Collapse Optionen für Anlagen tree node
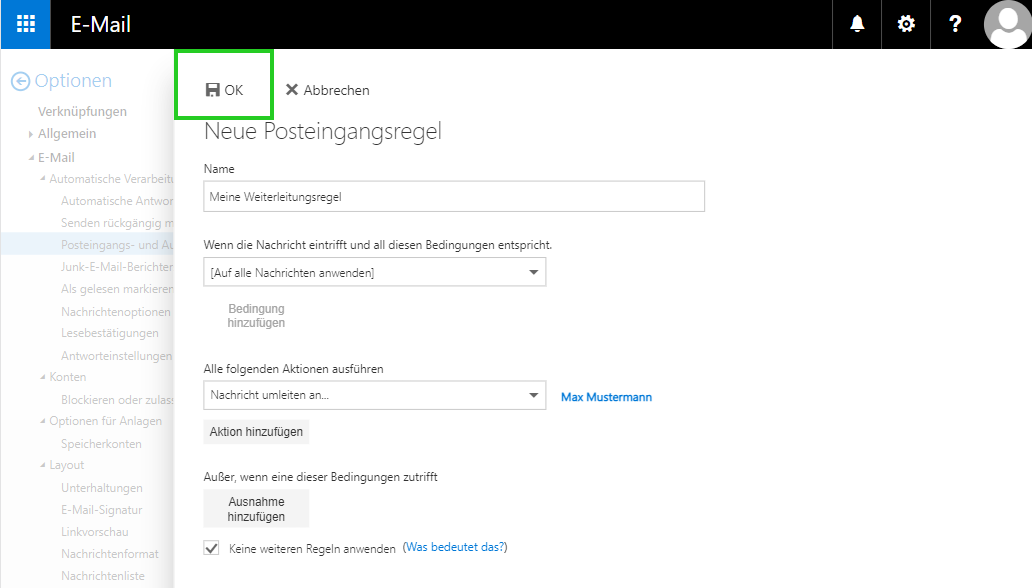The width and height of the screenshot is (1032, 588). [x=43, y=421]
